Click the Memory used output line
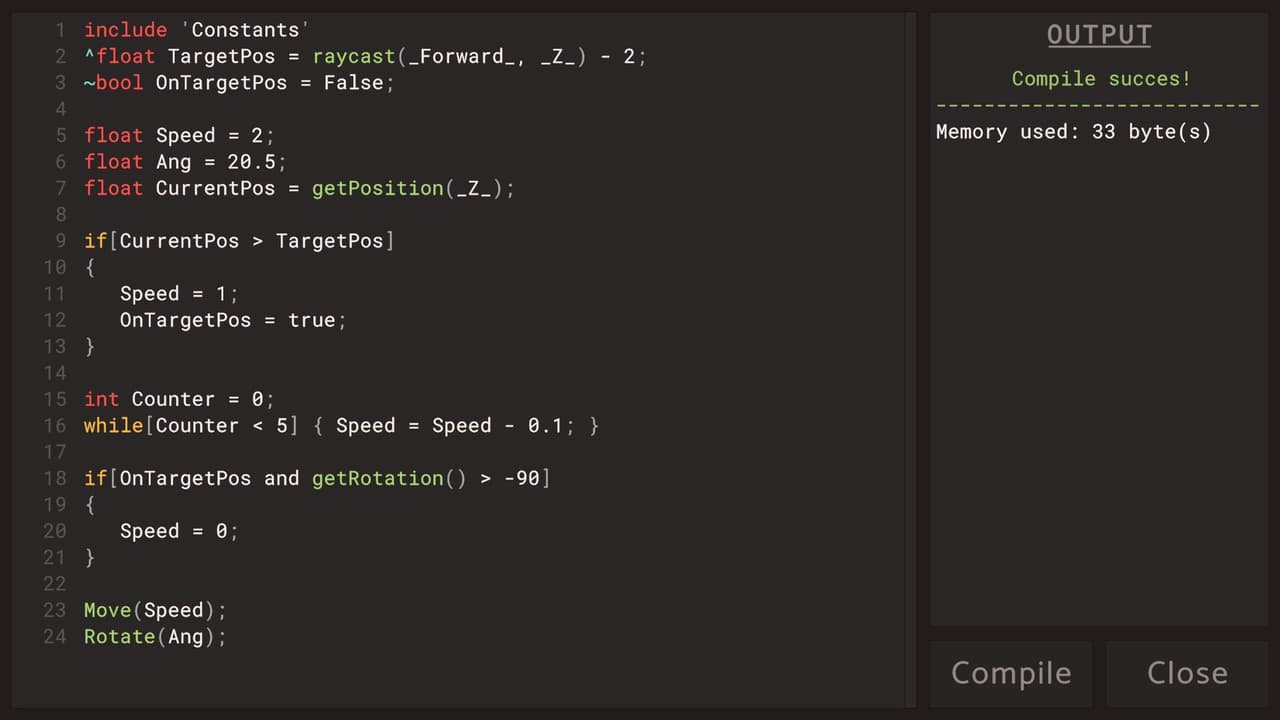 click(x=1073, y=131)
